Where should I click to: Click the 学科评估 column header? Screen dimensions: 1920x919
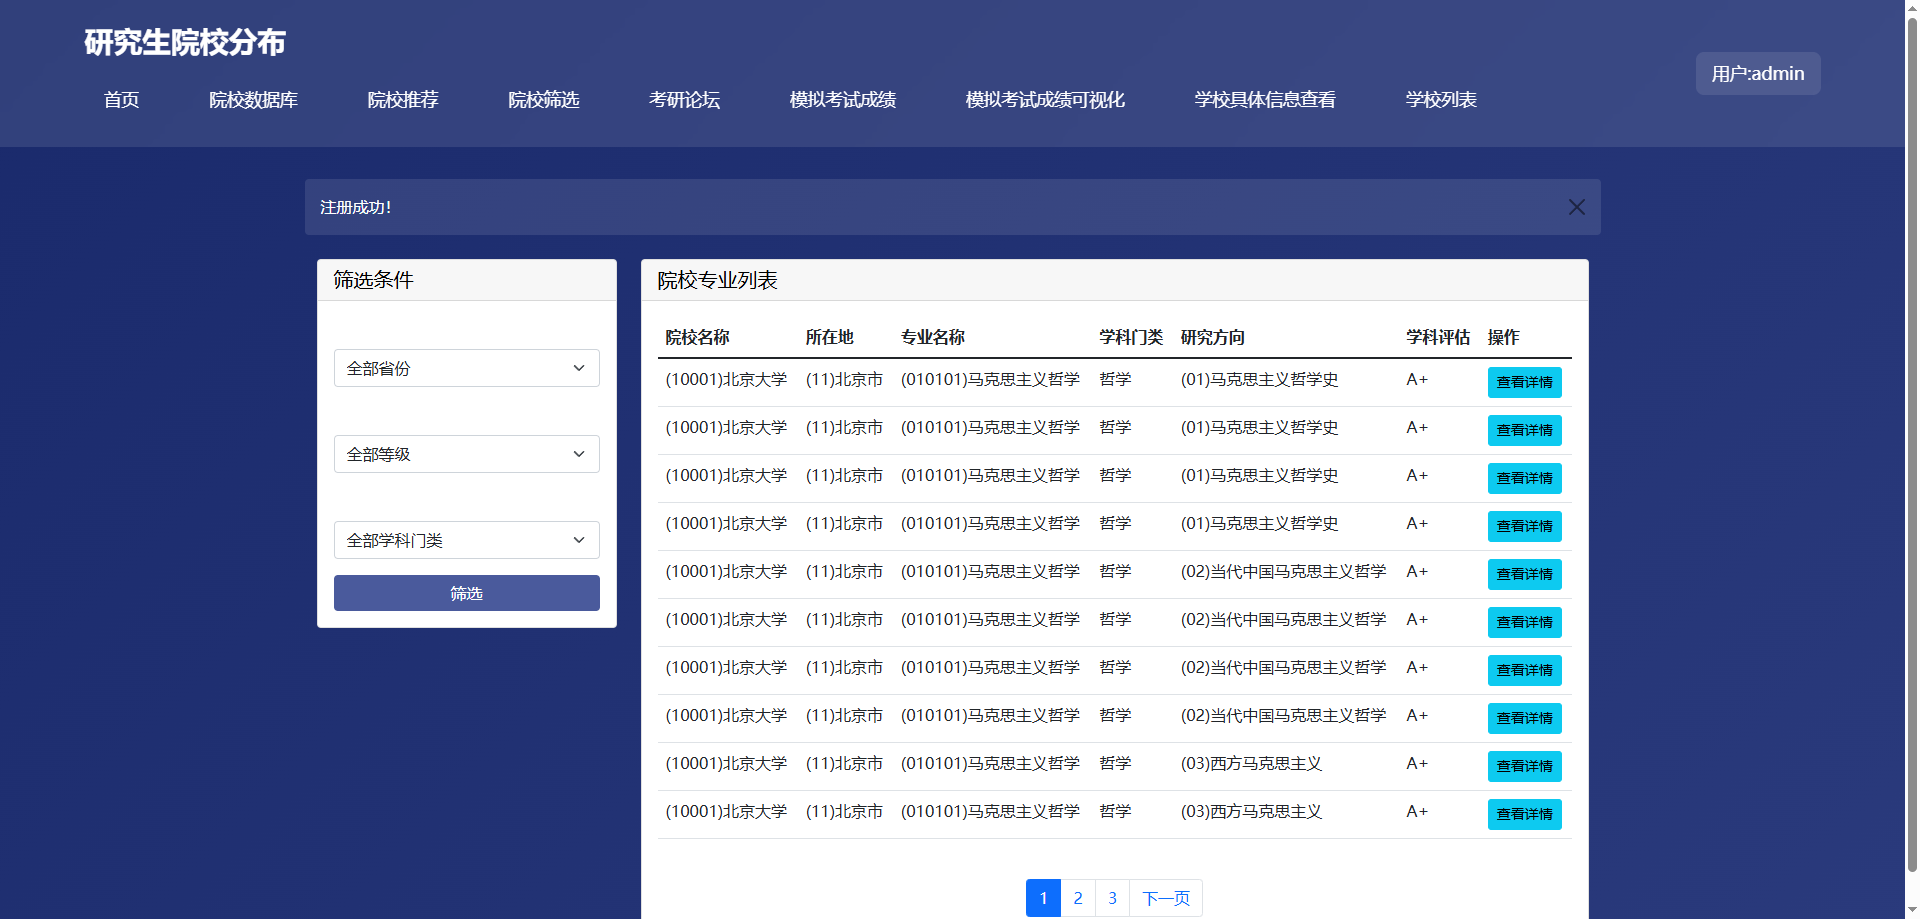click(1438, 337)
